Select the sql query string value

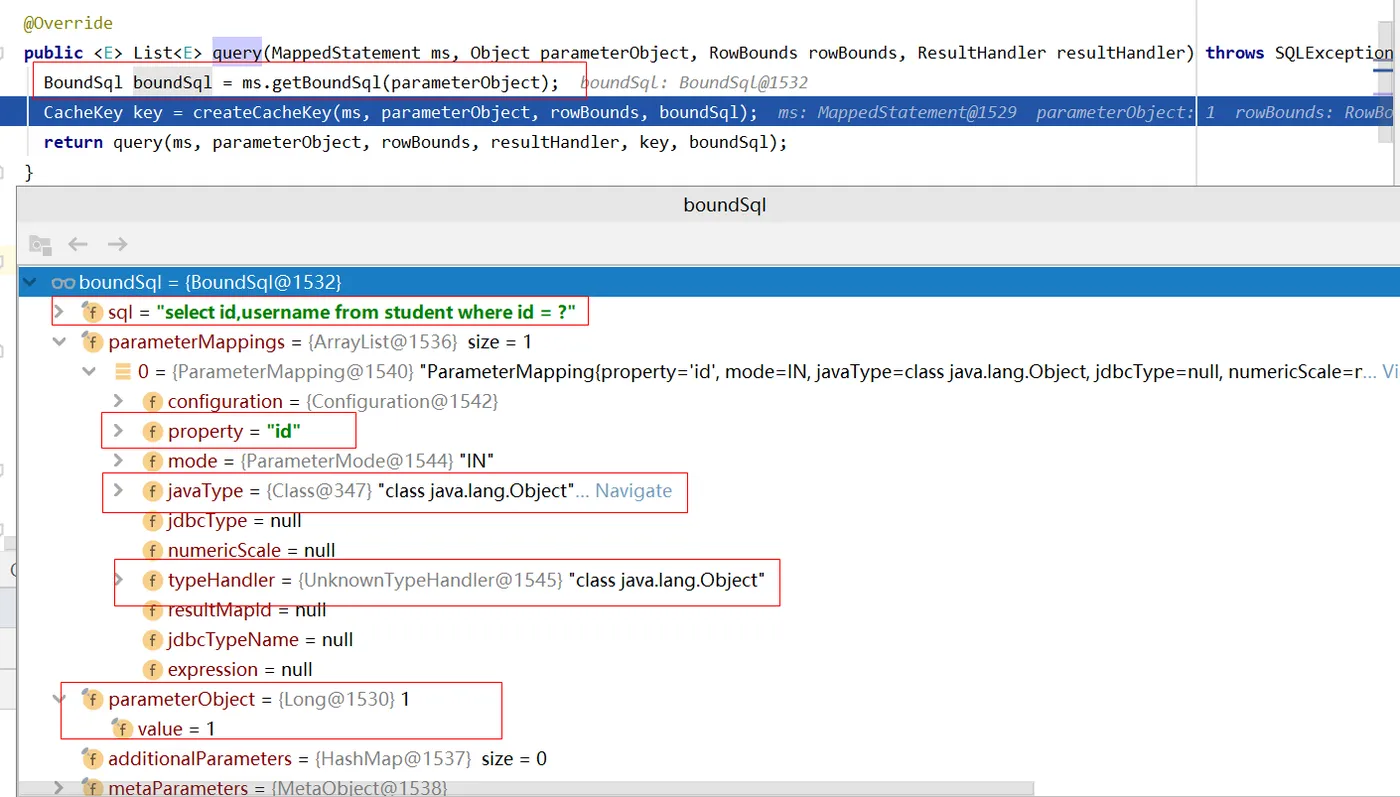pos(366,312)
